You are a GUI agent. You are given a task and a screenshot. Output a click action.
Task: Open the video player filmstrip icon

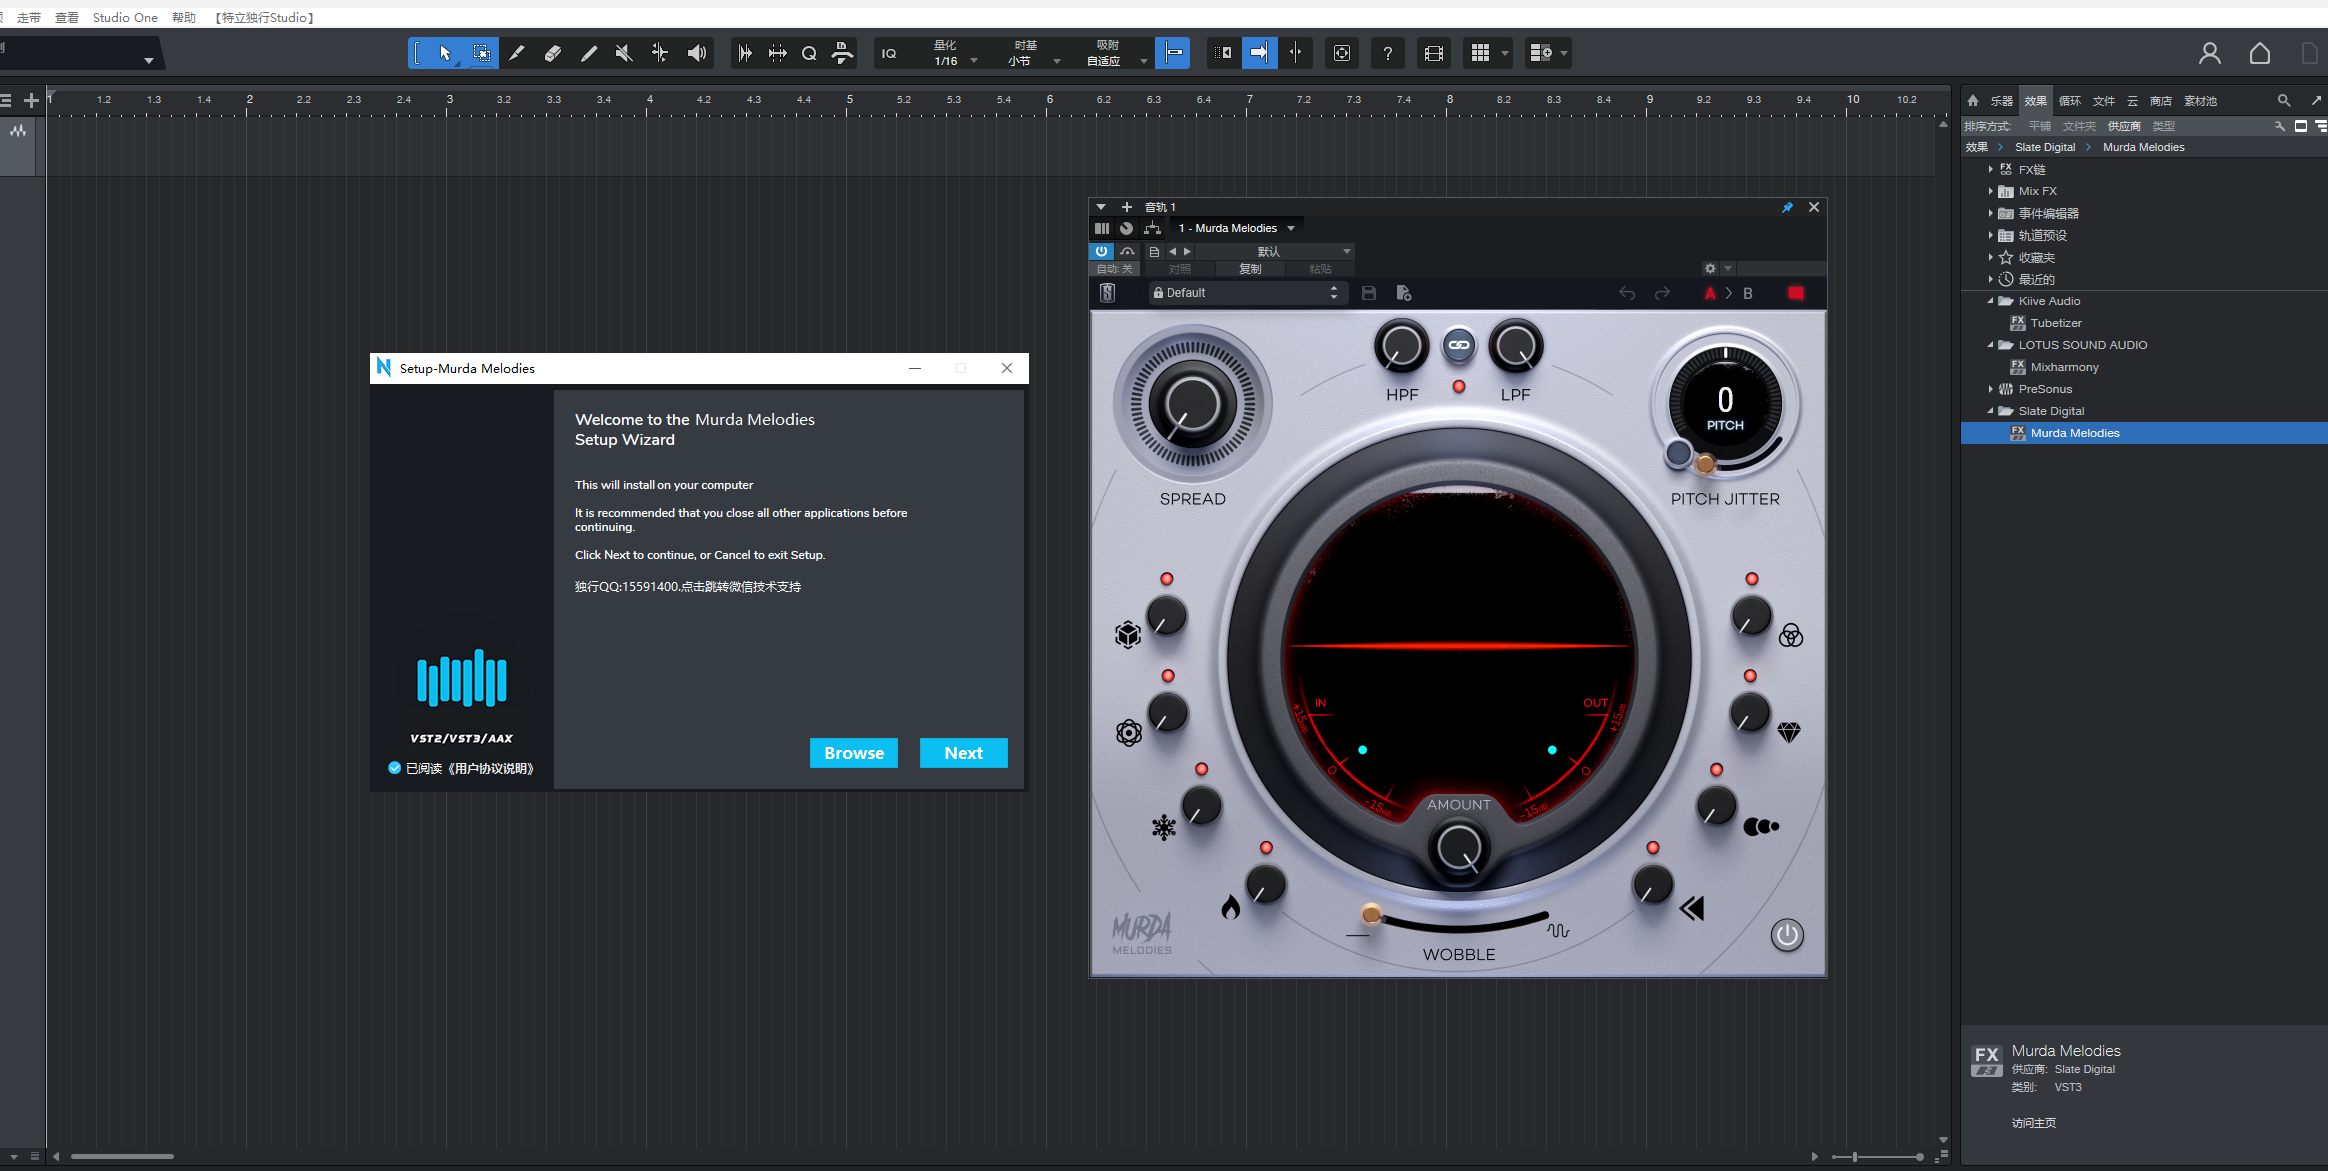coord(1434,53)
